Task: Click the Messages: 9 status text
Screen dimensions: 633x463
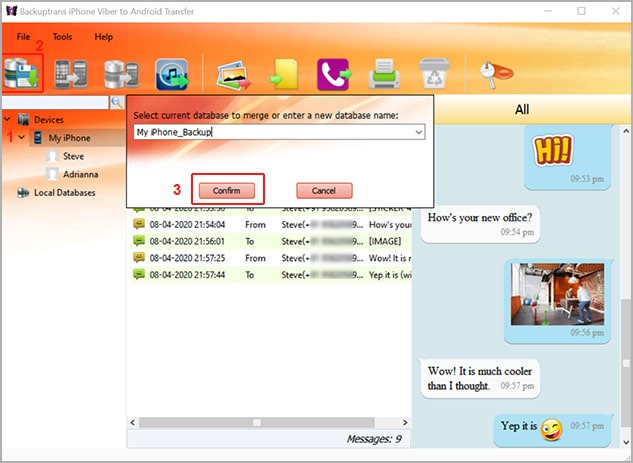Action: [x=374, y=439]
